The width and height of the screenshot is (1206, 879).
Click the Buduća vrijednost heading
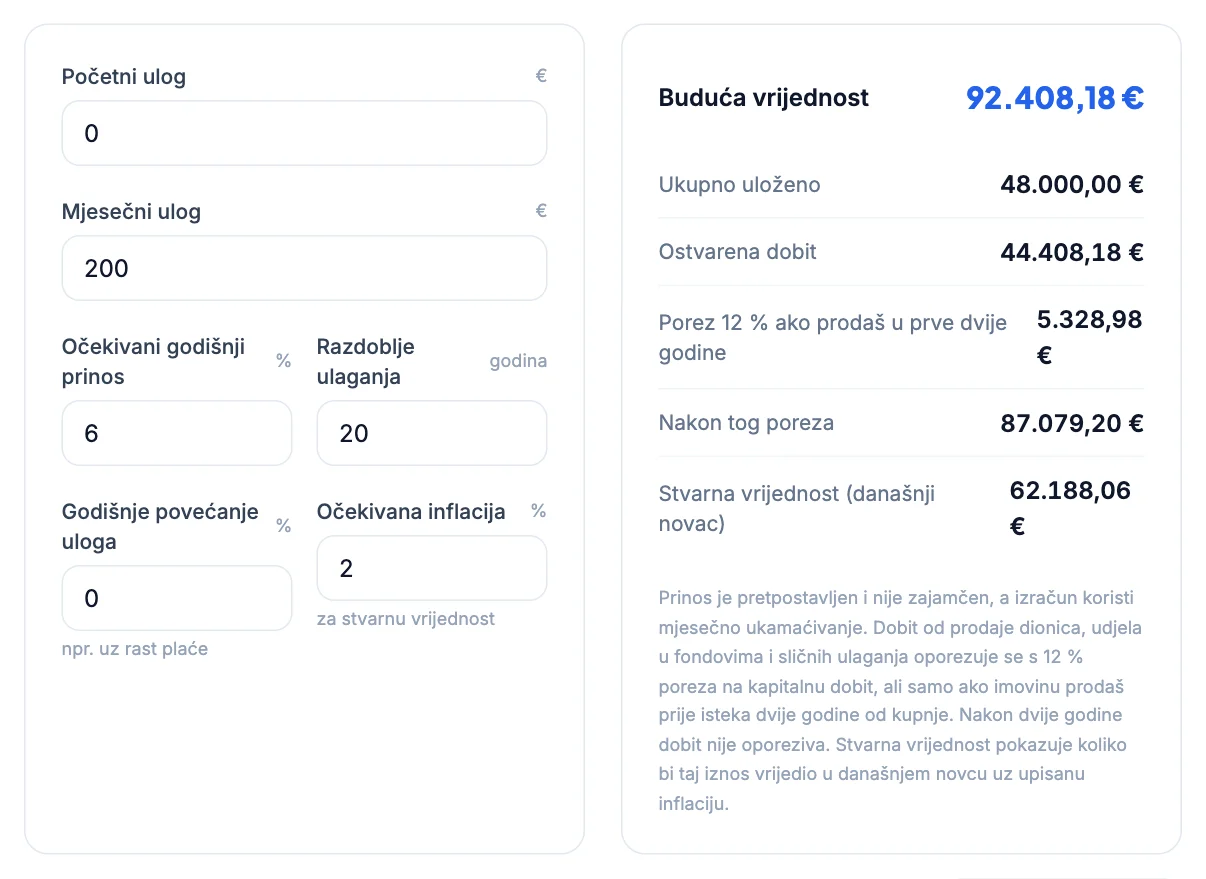[x=764, y=98]
